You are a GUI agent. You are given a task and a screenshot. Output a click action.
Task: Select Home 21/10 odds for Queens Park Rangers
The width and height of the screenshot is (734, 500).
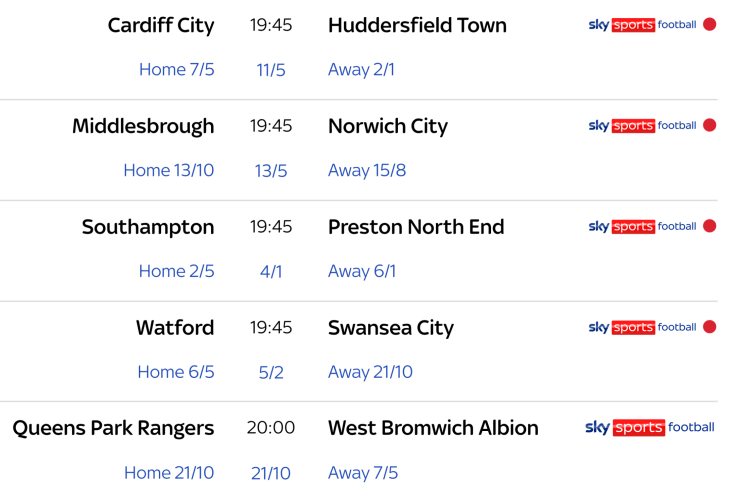point(169,473)
